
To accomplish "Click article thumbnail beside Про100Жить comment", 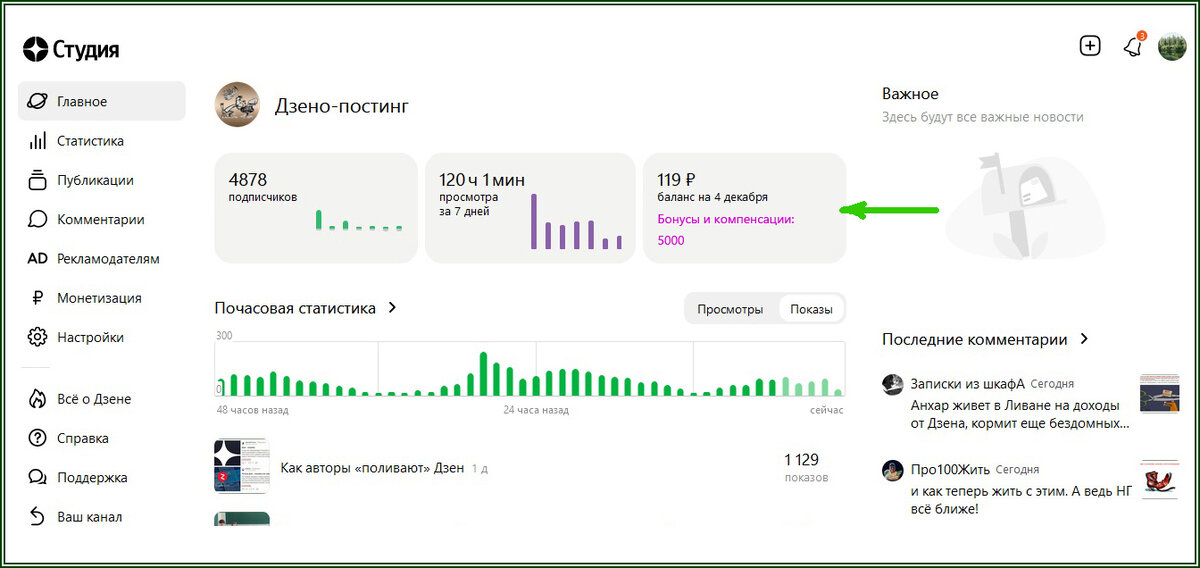I will [x=1160, y=480].
